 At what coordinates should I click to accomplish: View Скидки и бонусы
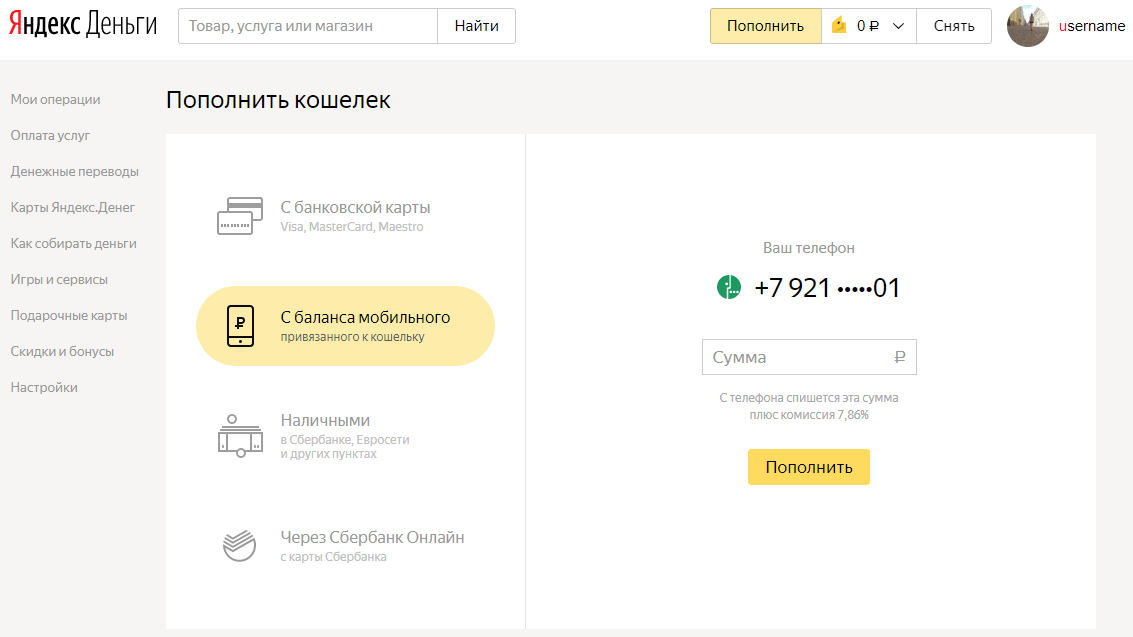click(x=62, y=352)
